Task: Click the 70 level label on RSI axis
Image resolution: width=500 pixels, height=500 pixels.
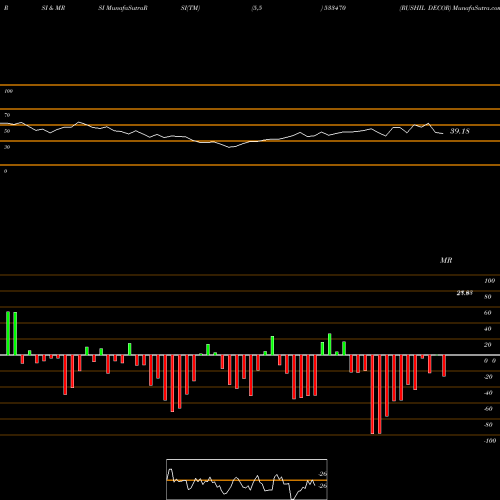Action: (x=7, y=115)
